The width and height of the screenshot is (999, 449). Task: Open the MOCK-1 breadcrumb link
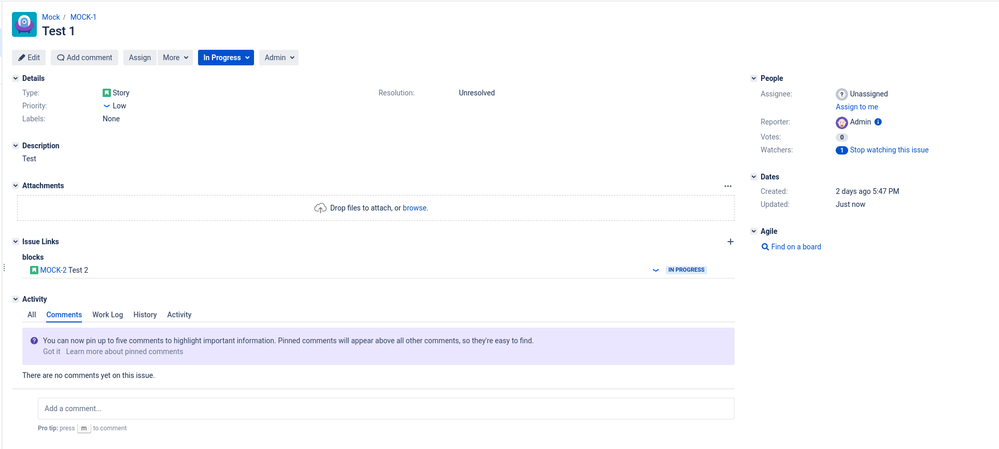83,17
